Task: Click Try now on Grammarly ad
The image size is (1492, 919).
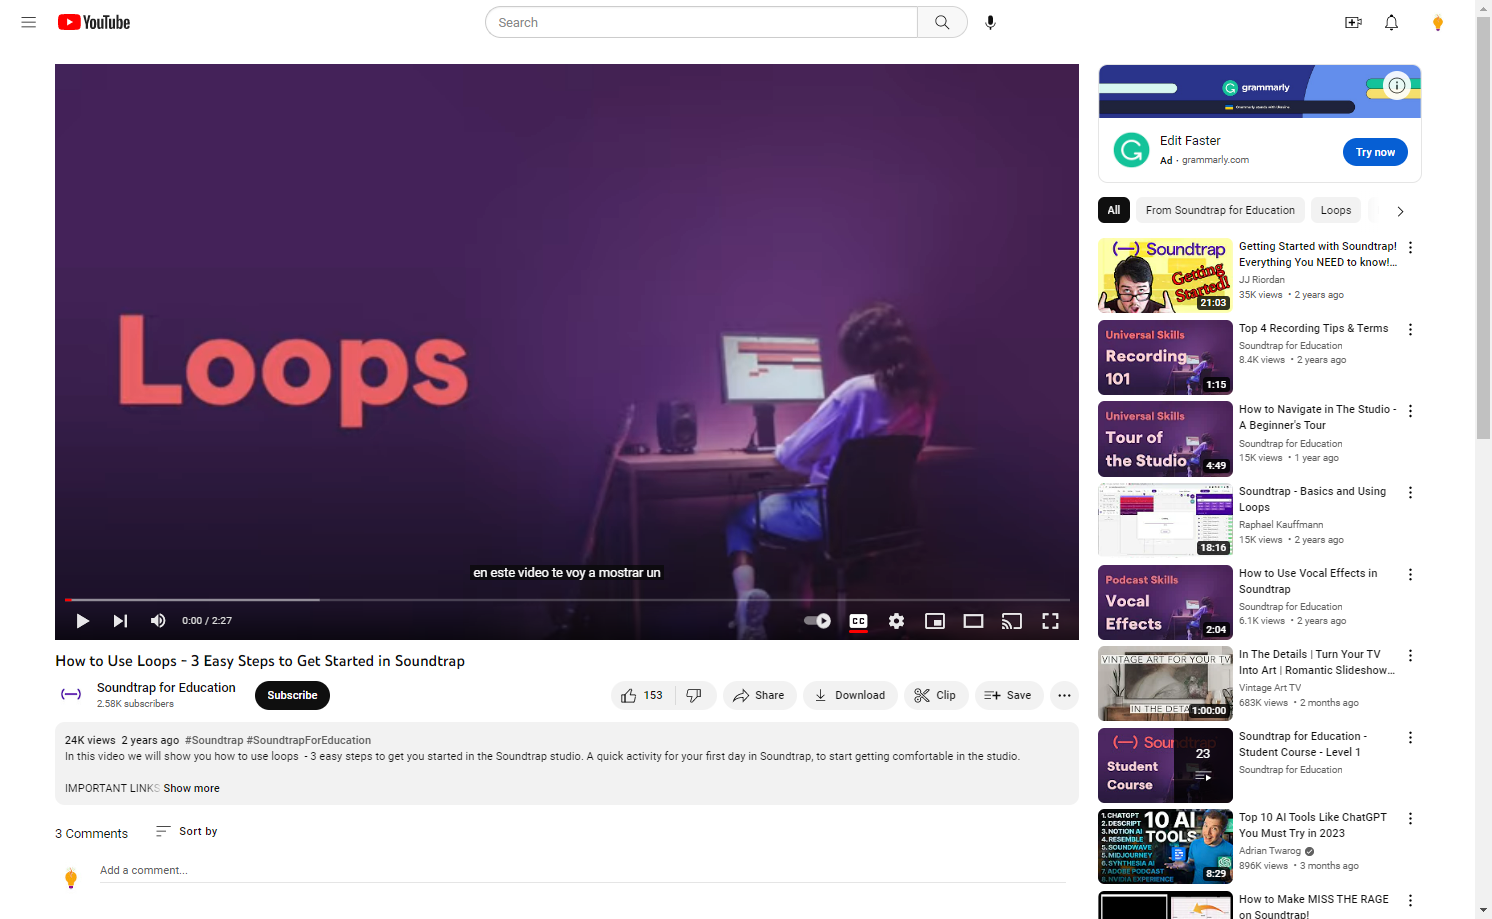Action: pos(1375,152)
